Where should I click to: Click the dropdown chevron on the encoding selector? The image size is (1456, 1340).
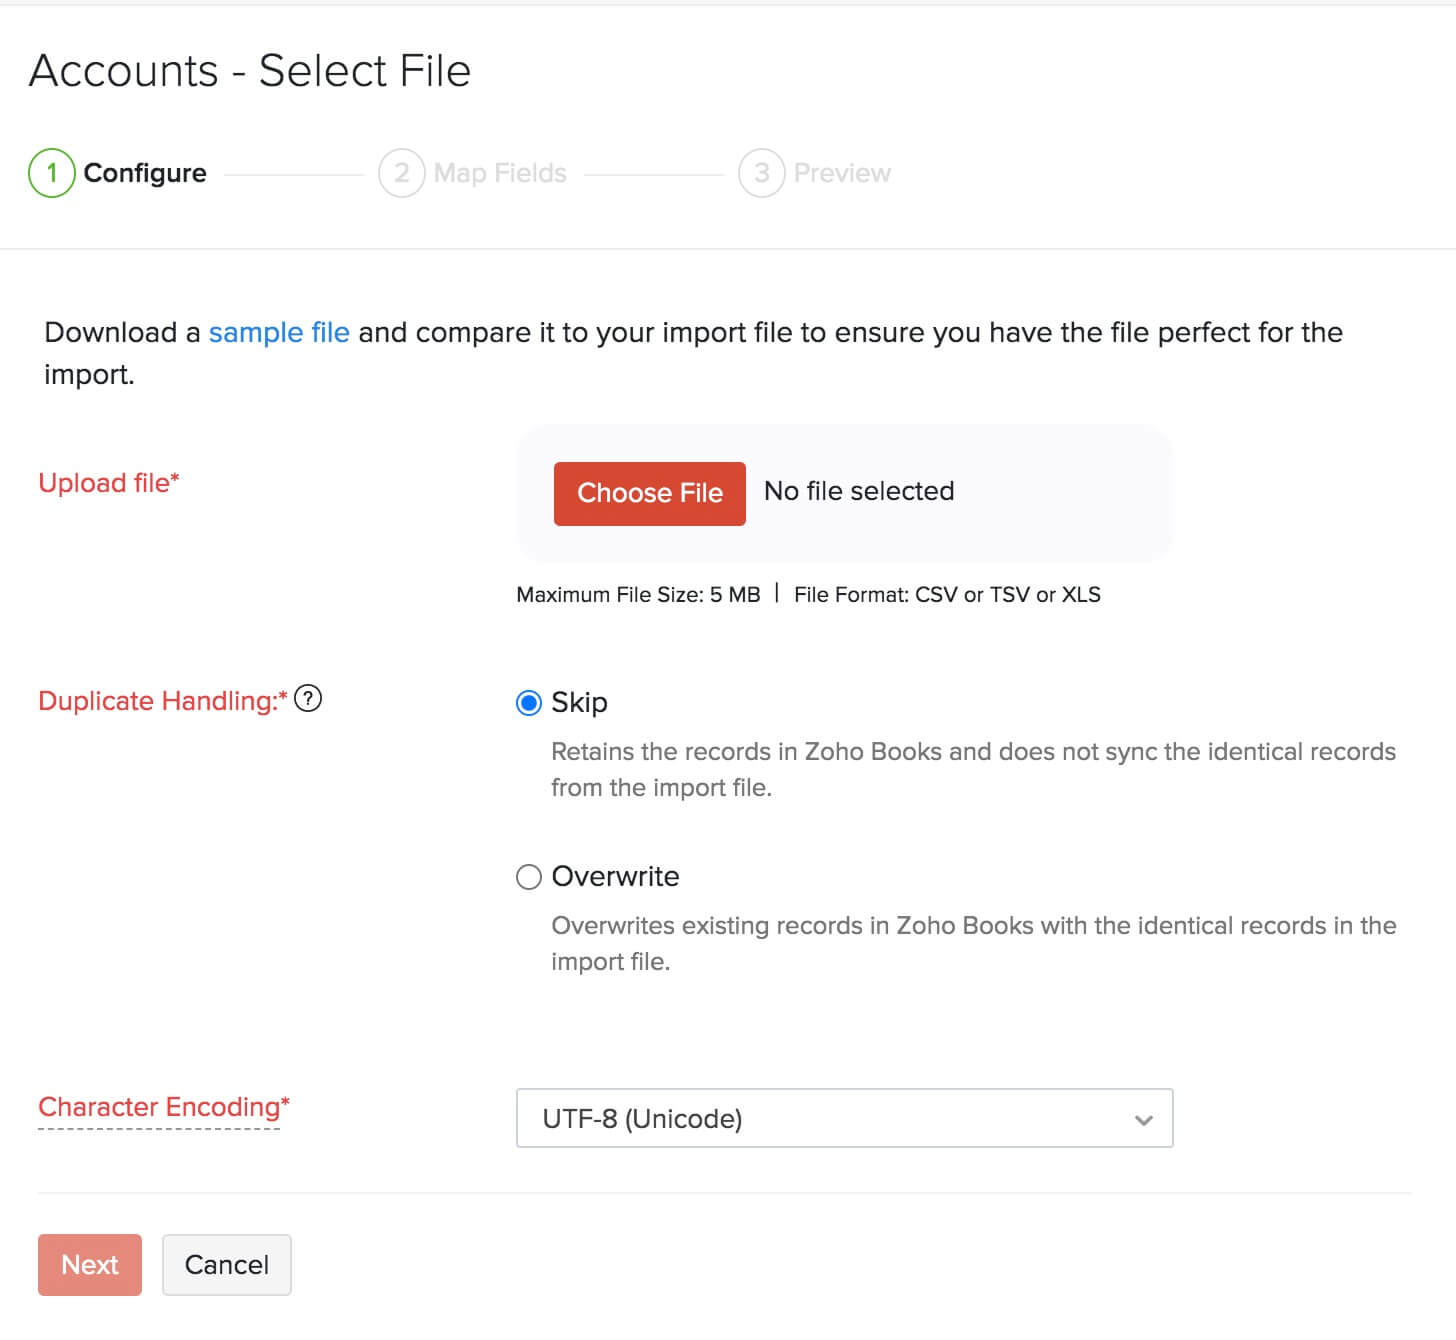pos(1142,1119)
